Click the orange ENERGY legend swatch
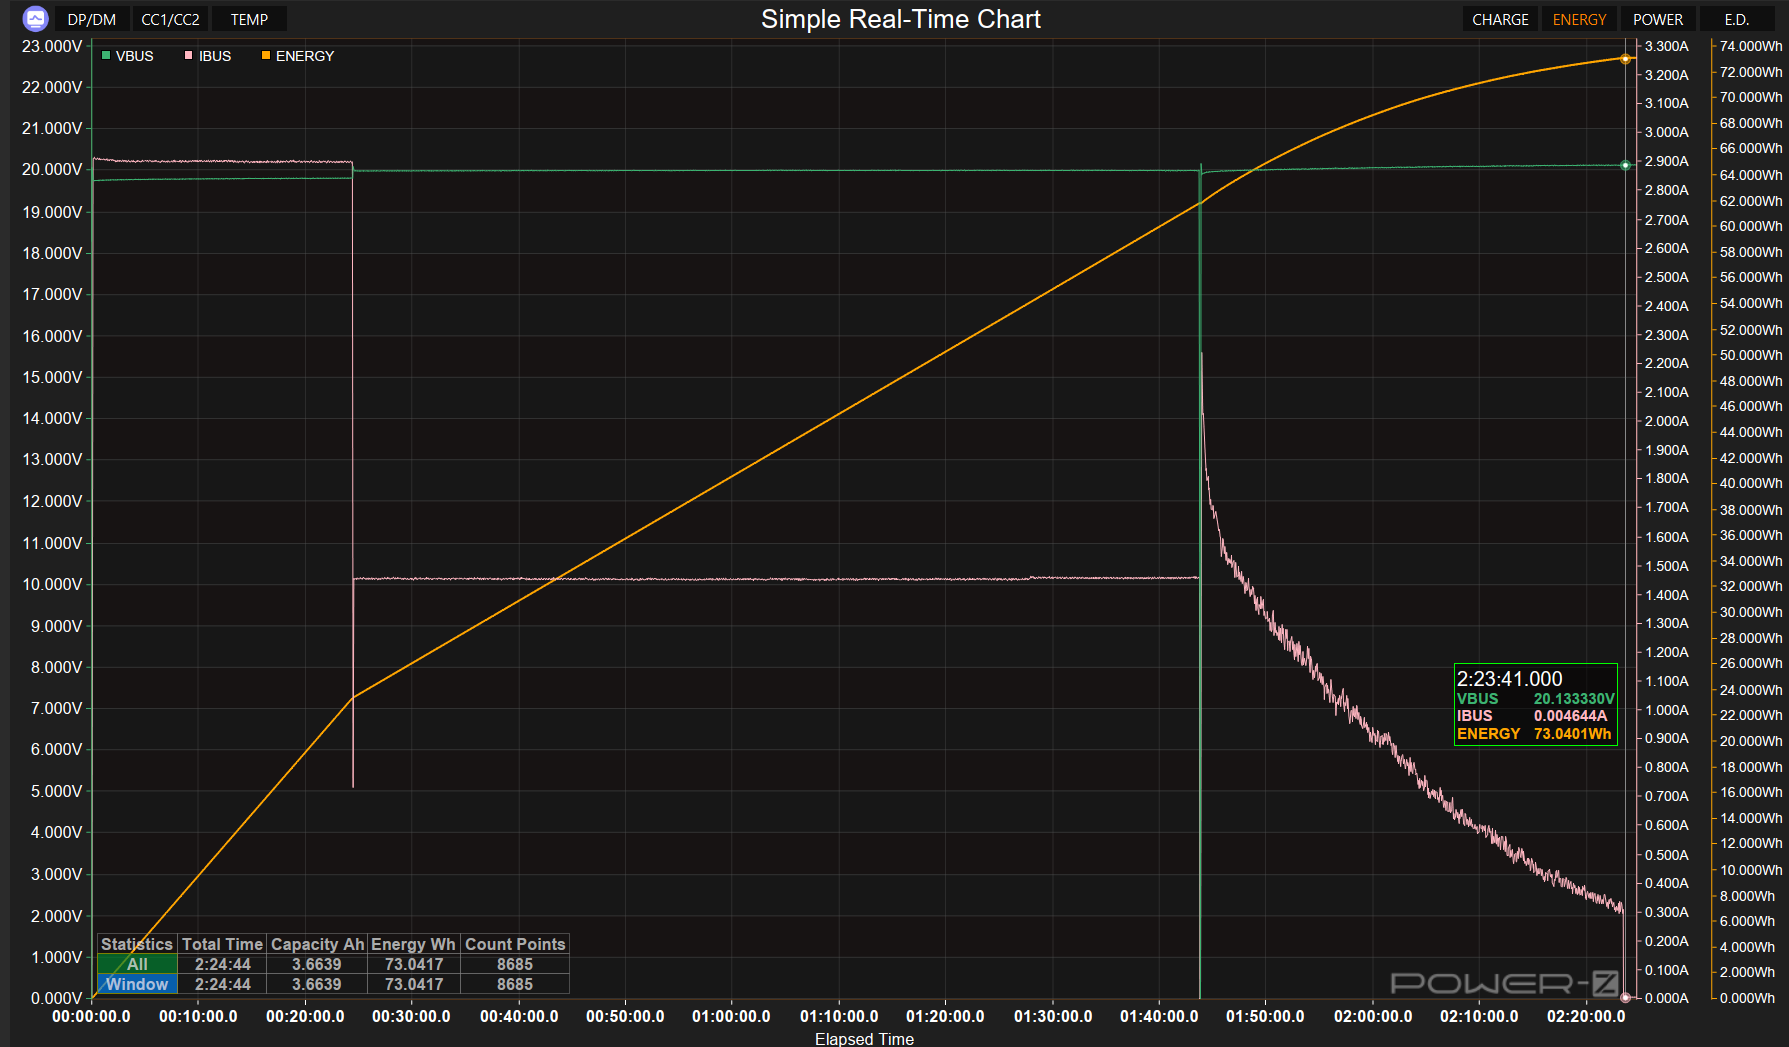 pos(266,56)
